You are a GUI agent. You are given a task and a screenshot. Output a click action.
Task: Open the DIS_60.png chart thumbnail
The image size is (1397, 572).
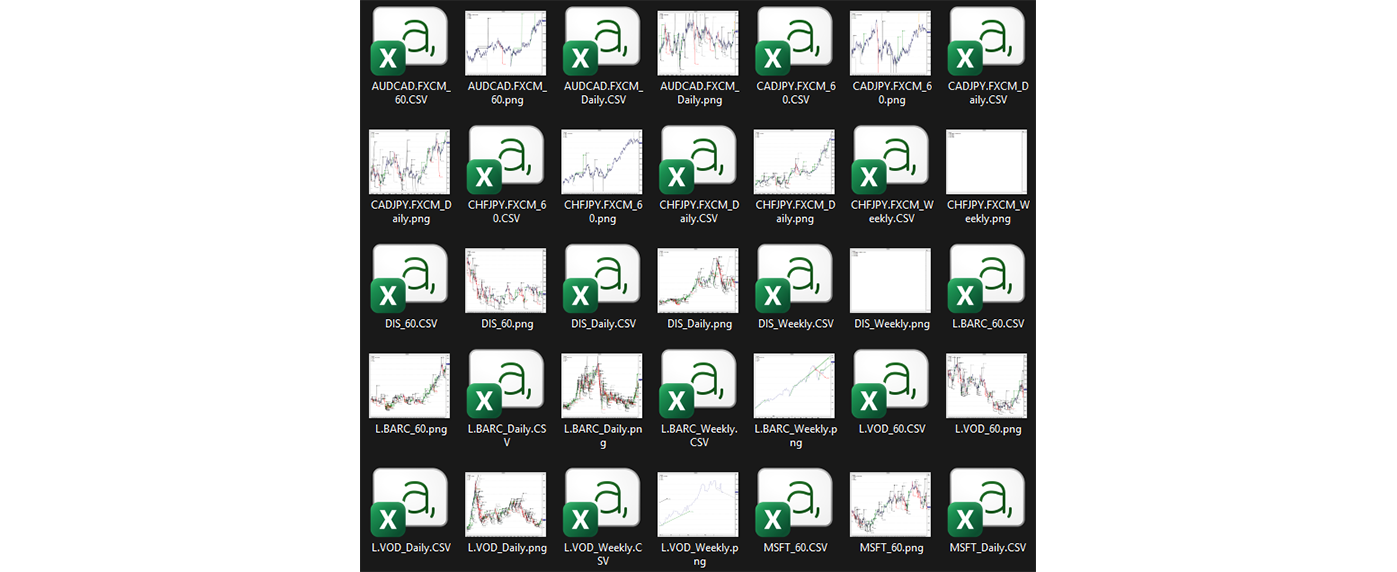tap(506, 281)
